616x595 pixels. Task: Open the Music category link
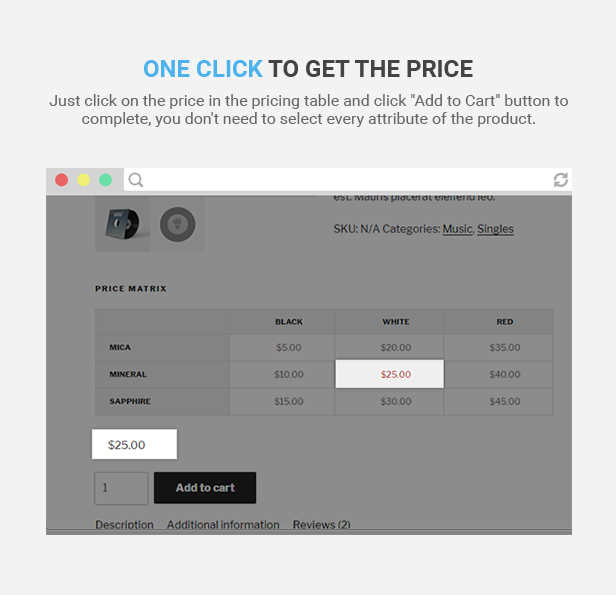click(457, 229)
